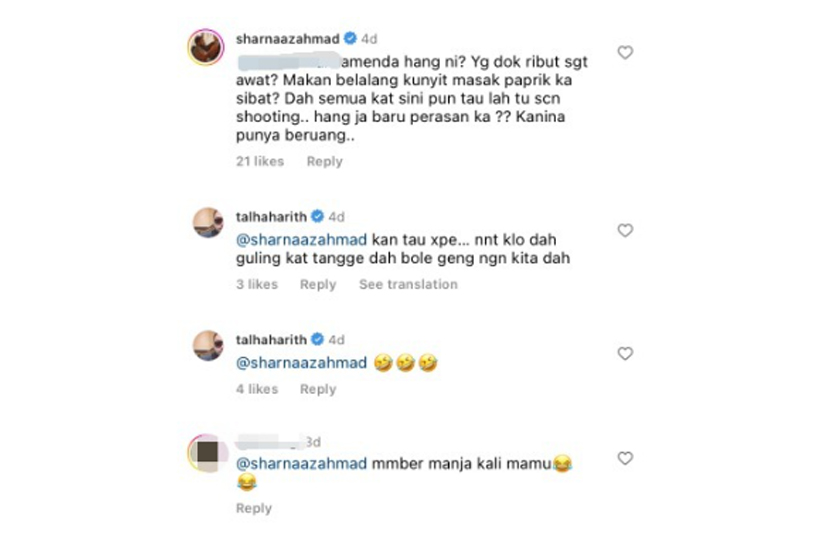The width and height of the screenshot is (840, 548).
Task: Open talhaharith's avatar on emoji comment
Action: coord(208,346)
